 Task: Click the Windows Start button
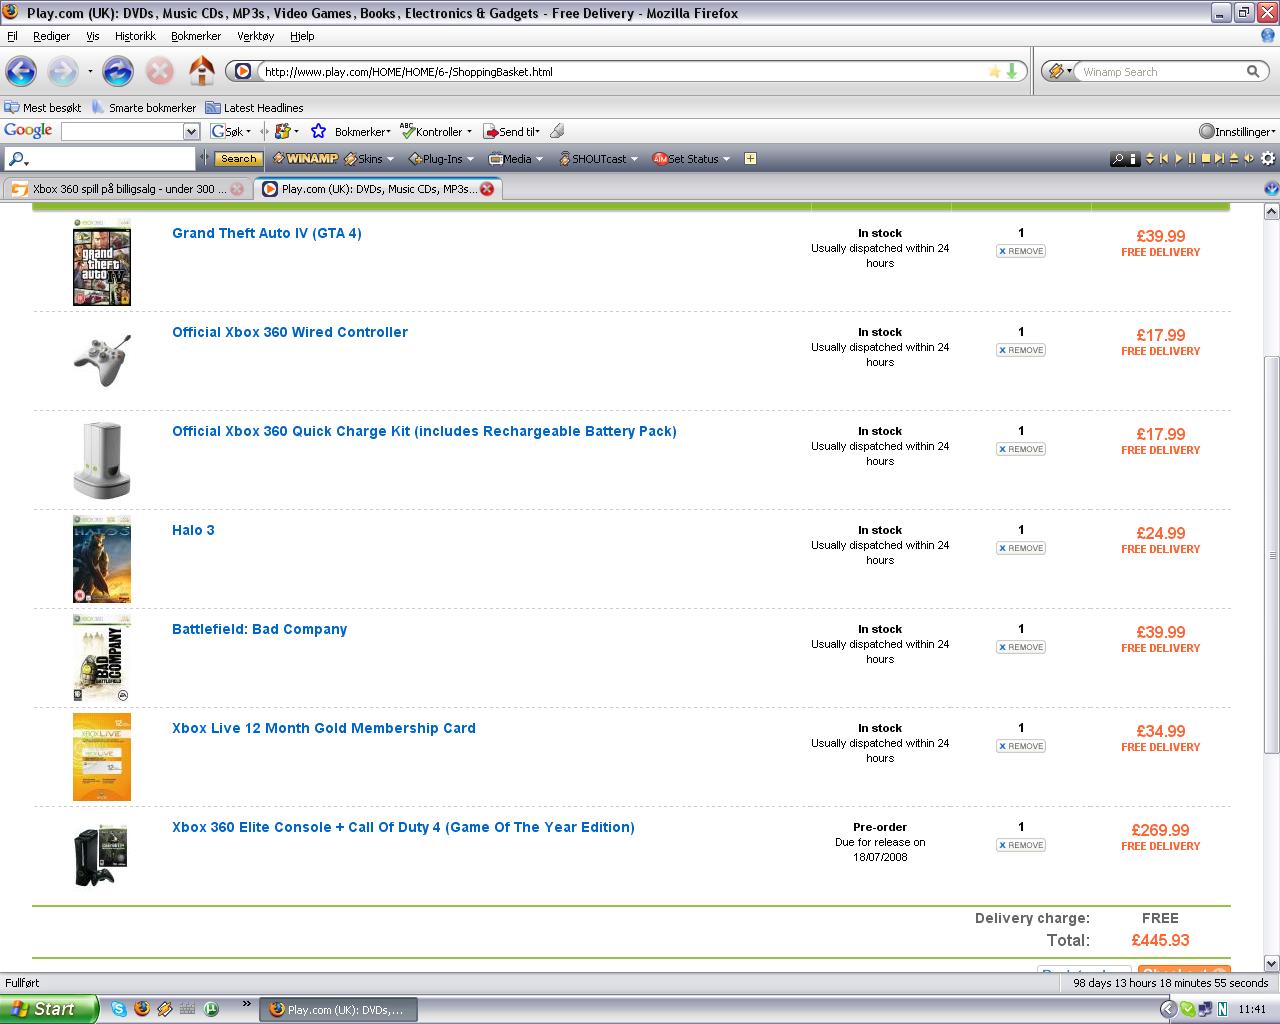pyautogui.click(x=49, y=1009)
